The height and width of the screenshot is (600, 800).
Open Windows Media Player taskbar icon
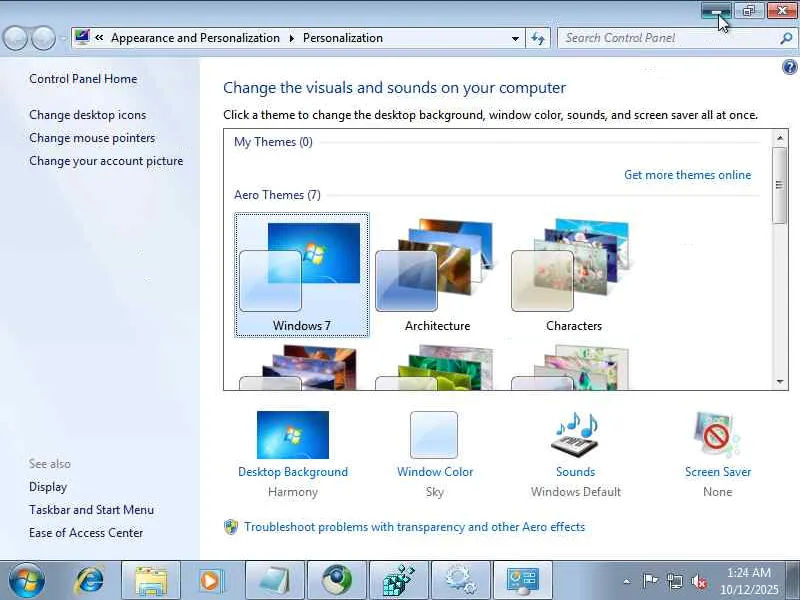coord(212,581)
